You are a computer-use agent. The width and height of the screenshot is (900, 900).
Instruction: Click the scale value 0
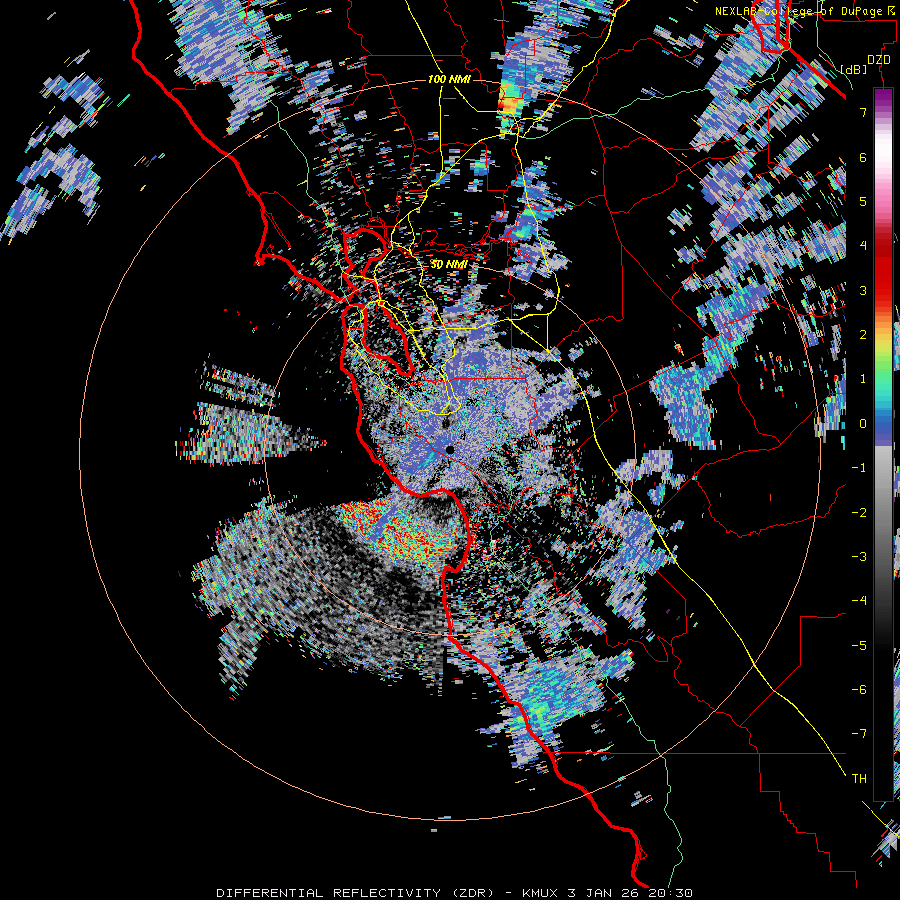863,424
